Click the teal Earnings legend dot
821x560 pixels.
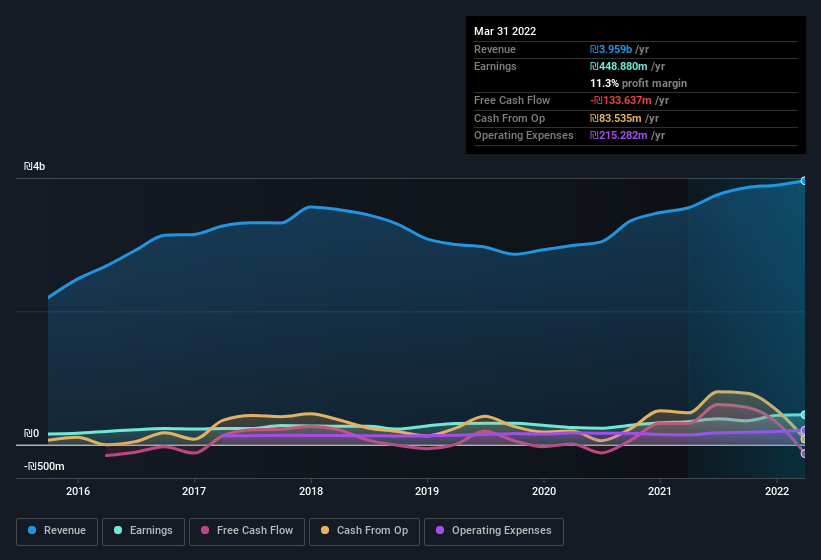(118, 530)
